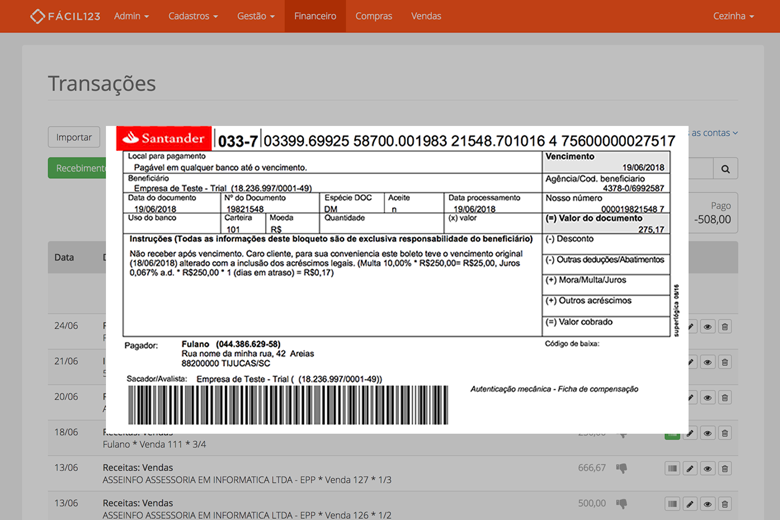Expand the Cezinha user menu
Viewport: 780px width, 520px height.
coord(733,16)
